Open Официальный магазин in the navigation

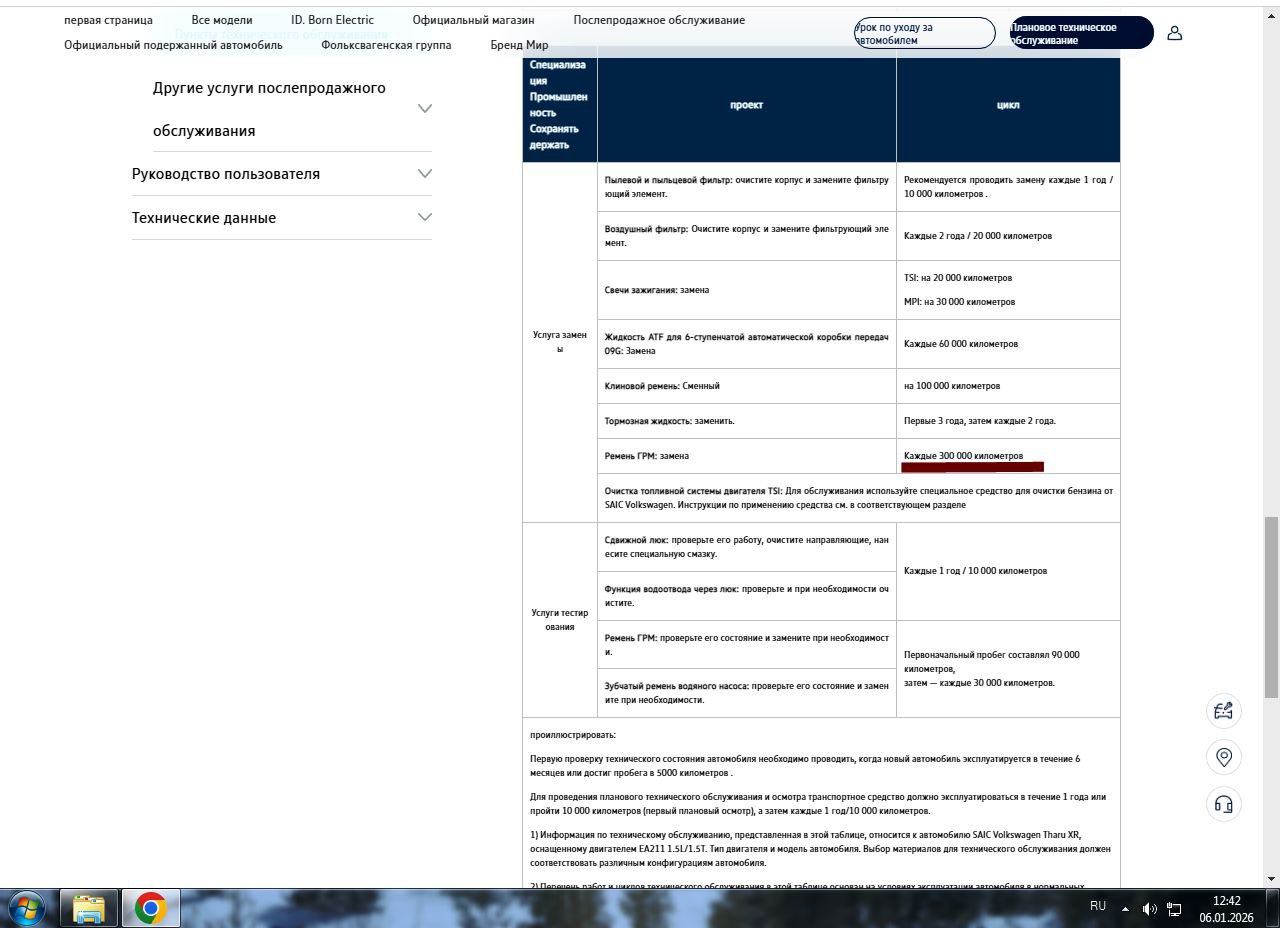[x=473, y=20]
